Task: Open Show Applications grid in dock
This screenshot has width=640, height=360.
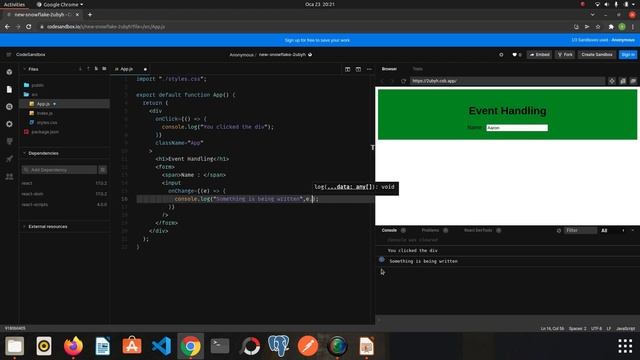Action: [x=625, y=346]
